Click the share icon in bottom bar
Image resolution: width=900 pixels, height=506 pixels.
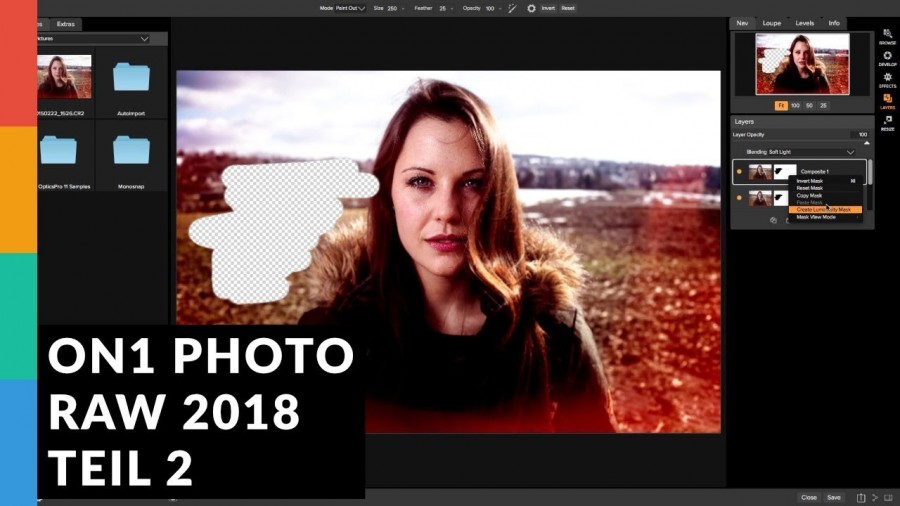tap(875, 497)
